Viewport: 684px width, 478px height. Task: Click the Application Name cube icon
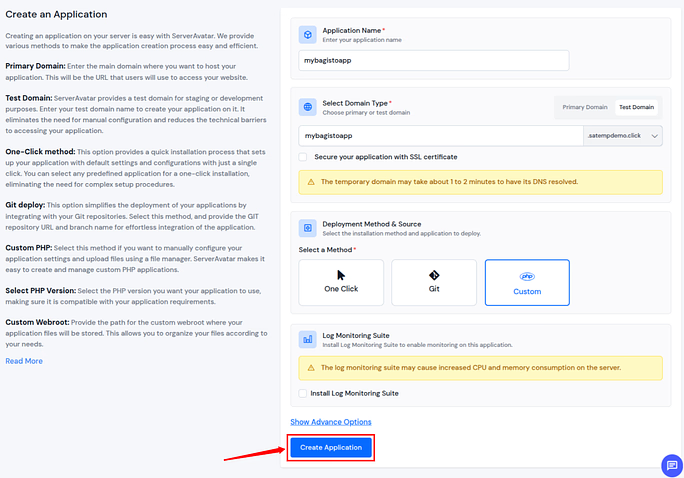308,35
